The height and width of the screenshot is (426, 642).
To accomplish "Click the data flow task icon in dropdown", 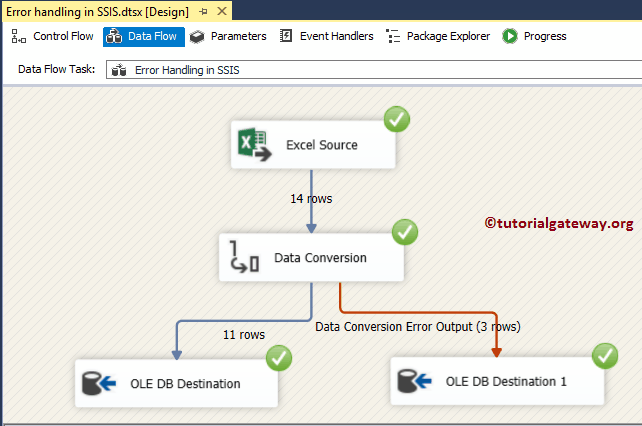I will tap(119, 70).
